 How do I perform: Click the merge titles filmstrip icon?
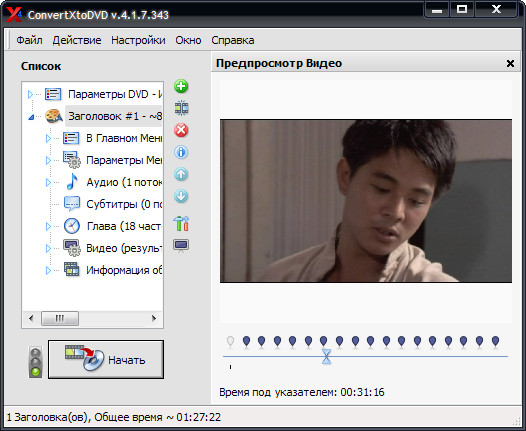[x=181, y=108]
